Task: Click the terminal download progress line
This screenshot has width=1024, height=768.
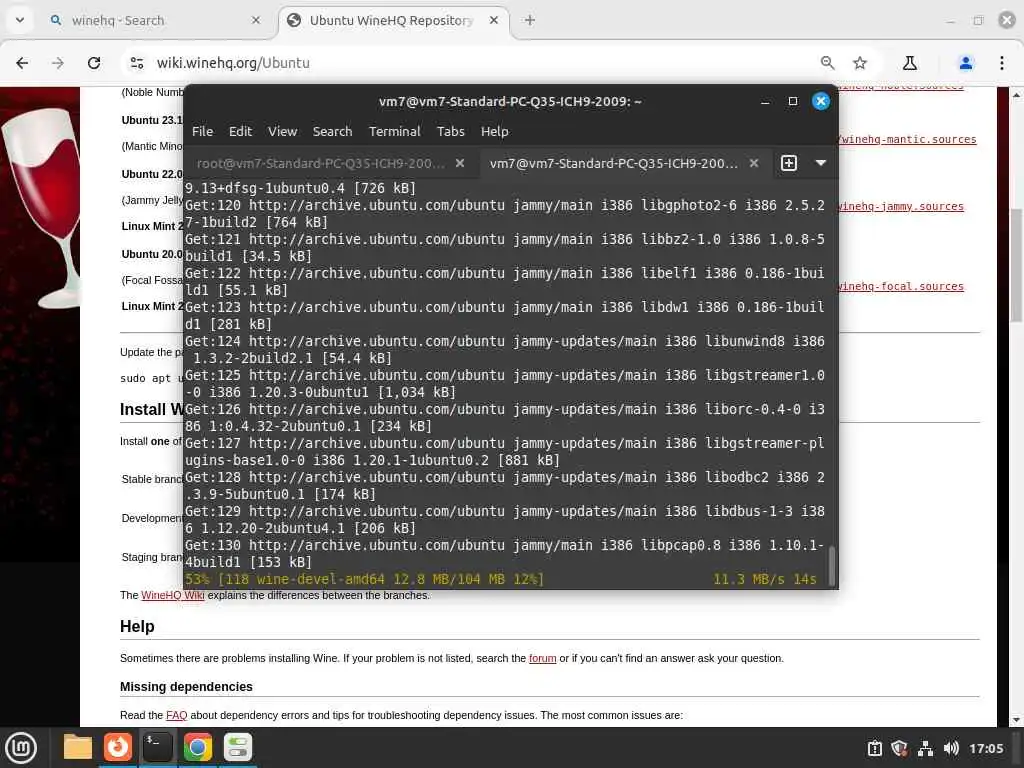Action: click(501, 579)
